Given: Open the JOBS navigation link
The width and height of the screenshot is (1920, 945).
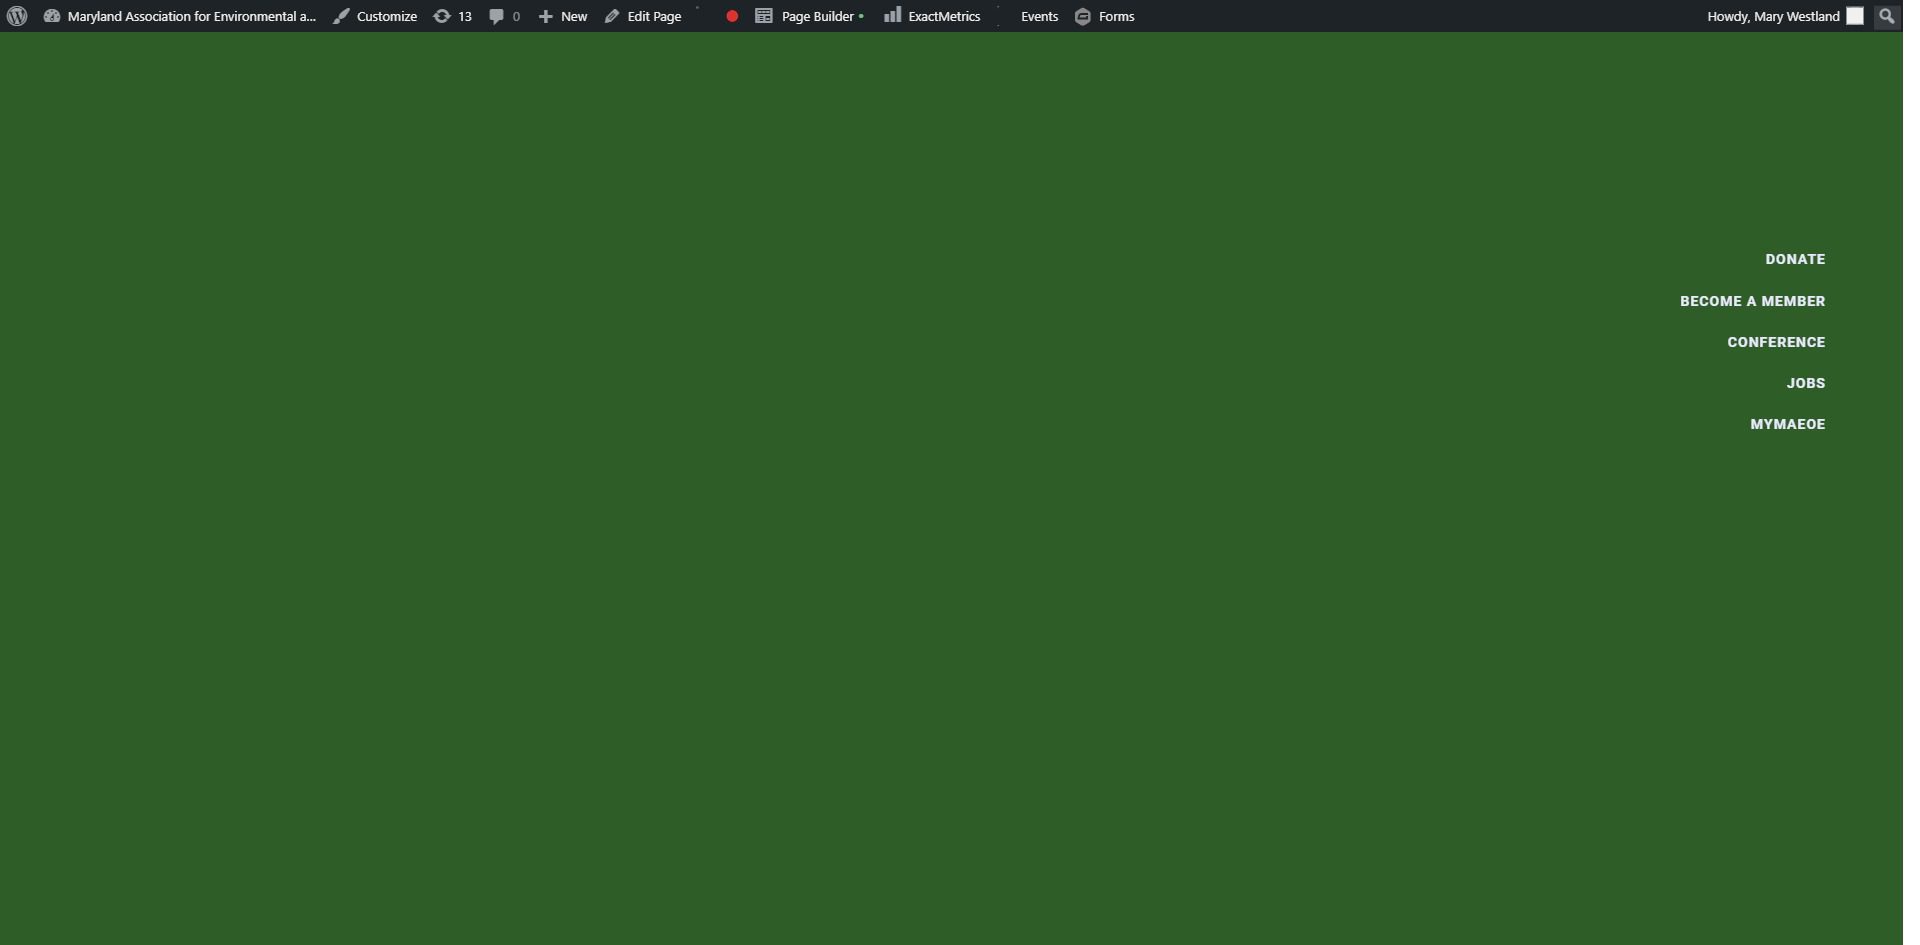Looking at the screenshot, I should pyautogui.click(x=1805, y=383).
